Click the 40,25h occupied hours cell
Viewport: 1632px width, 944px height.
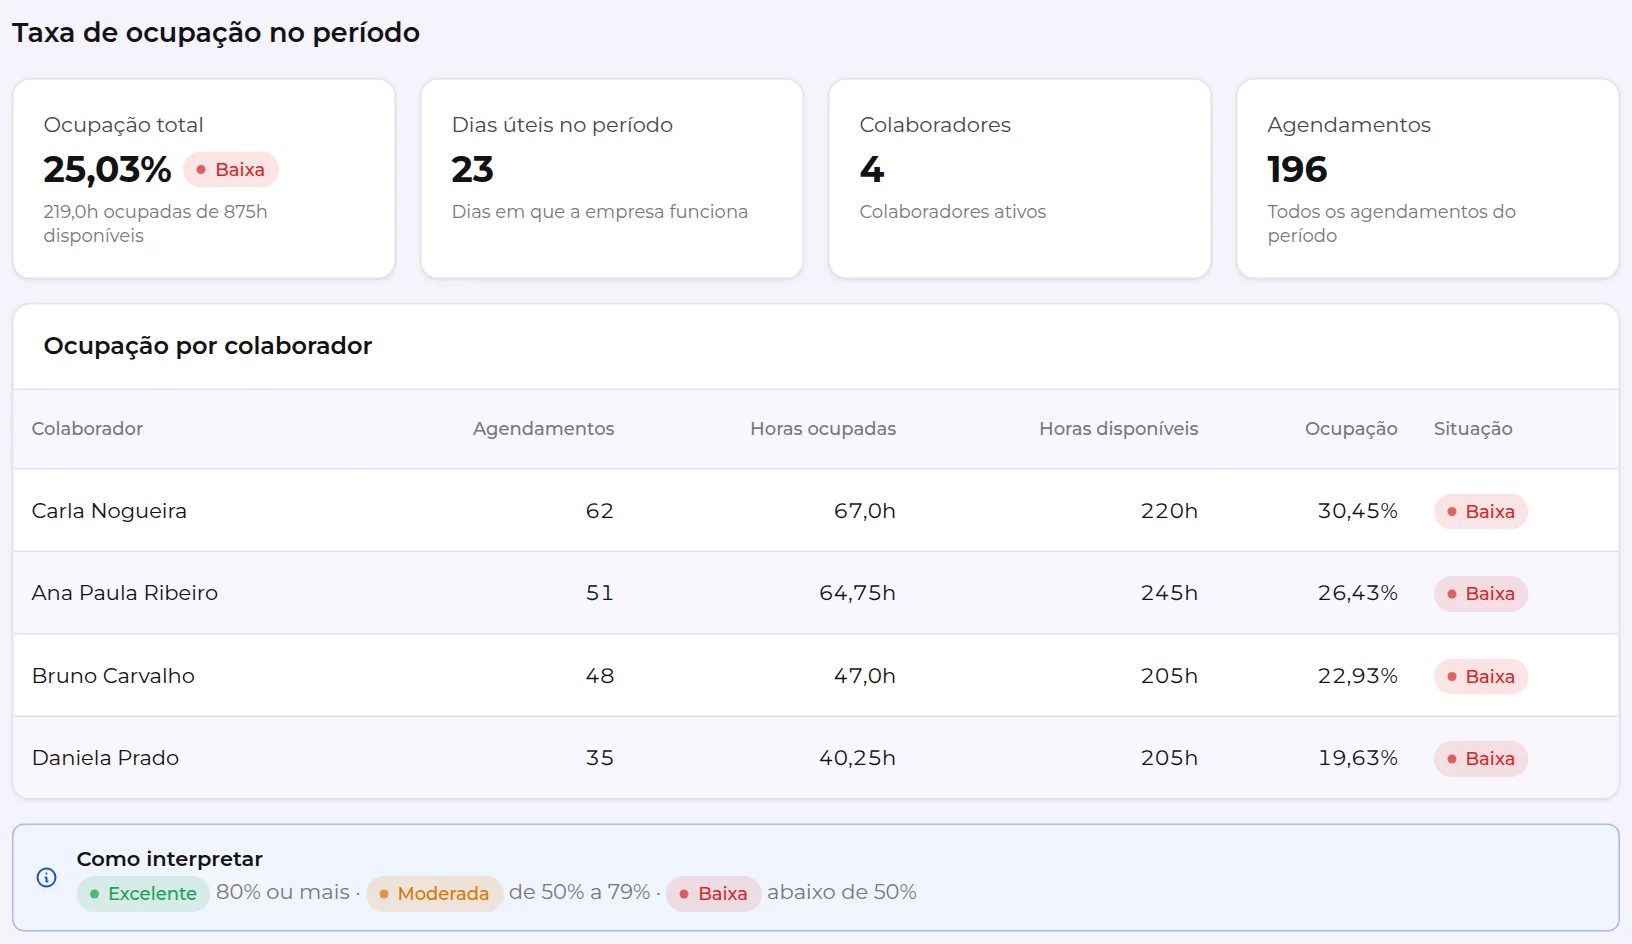[858, 758]
